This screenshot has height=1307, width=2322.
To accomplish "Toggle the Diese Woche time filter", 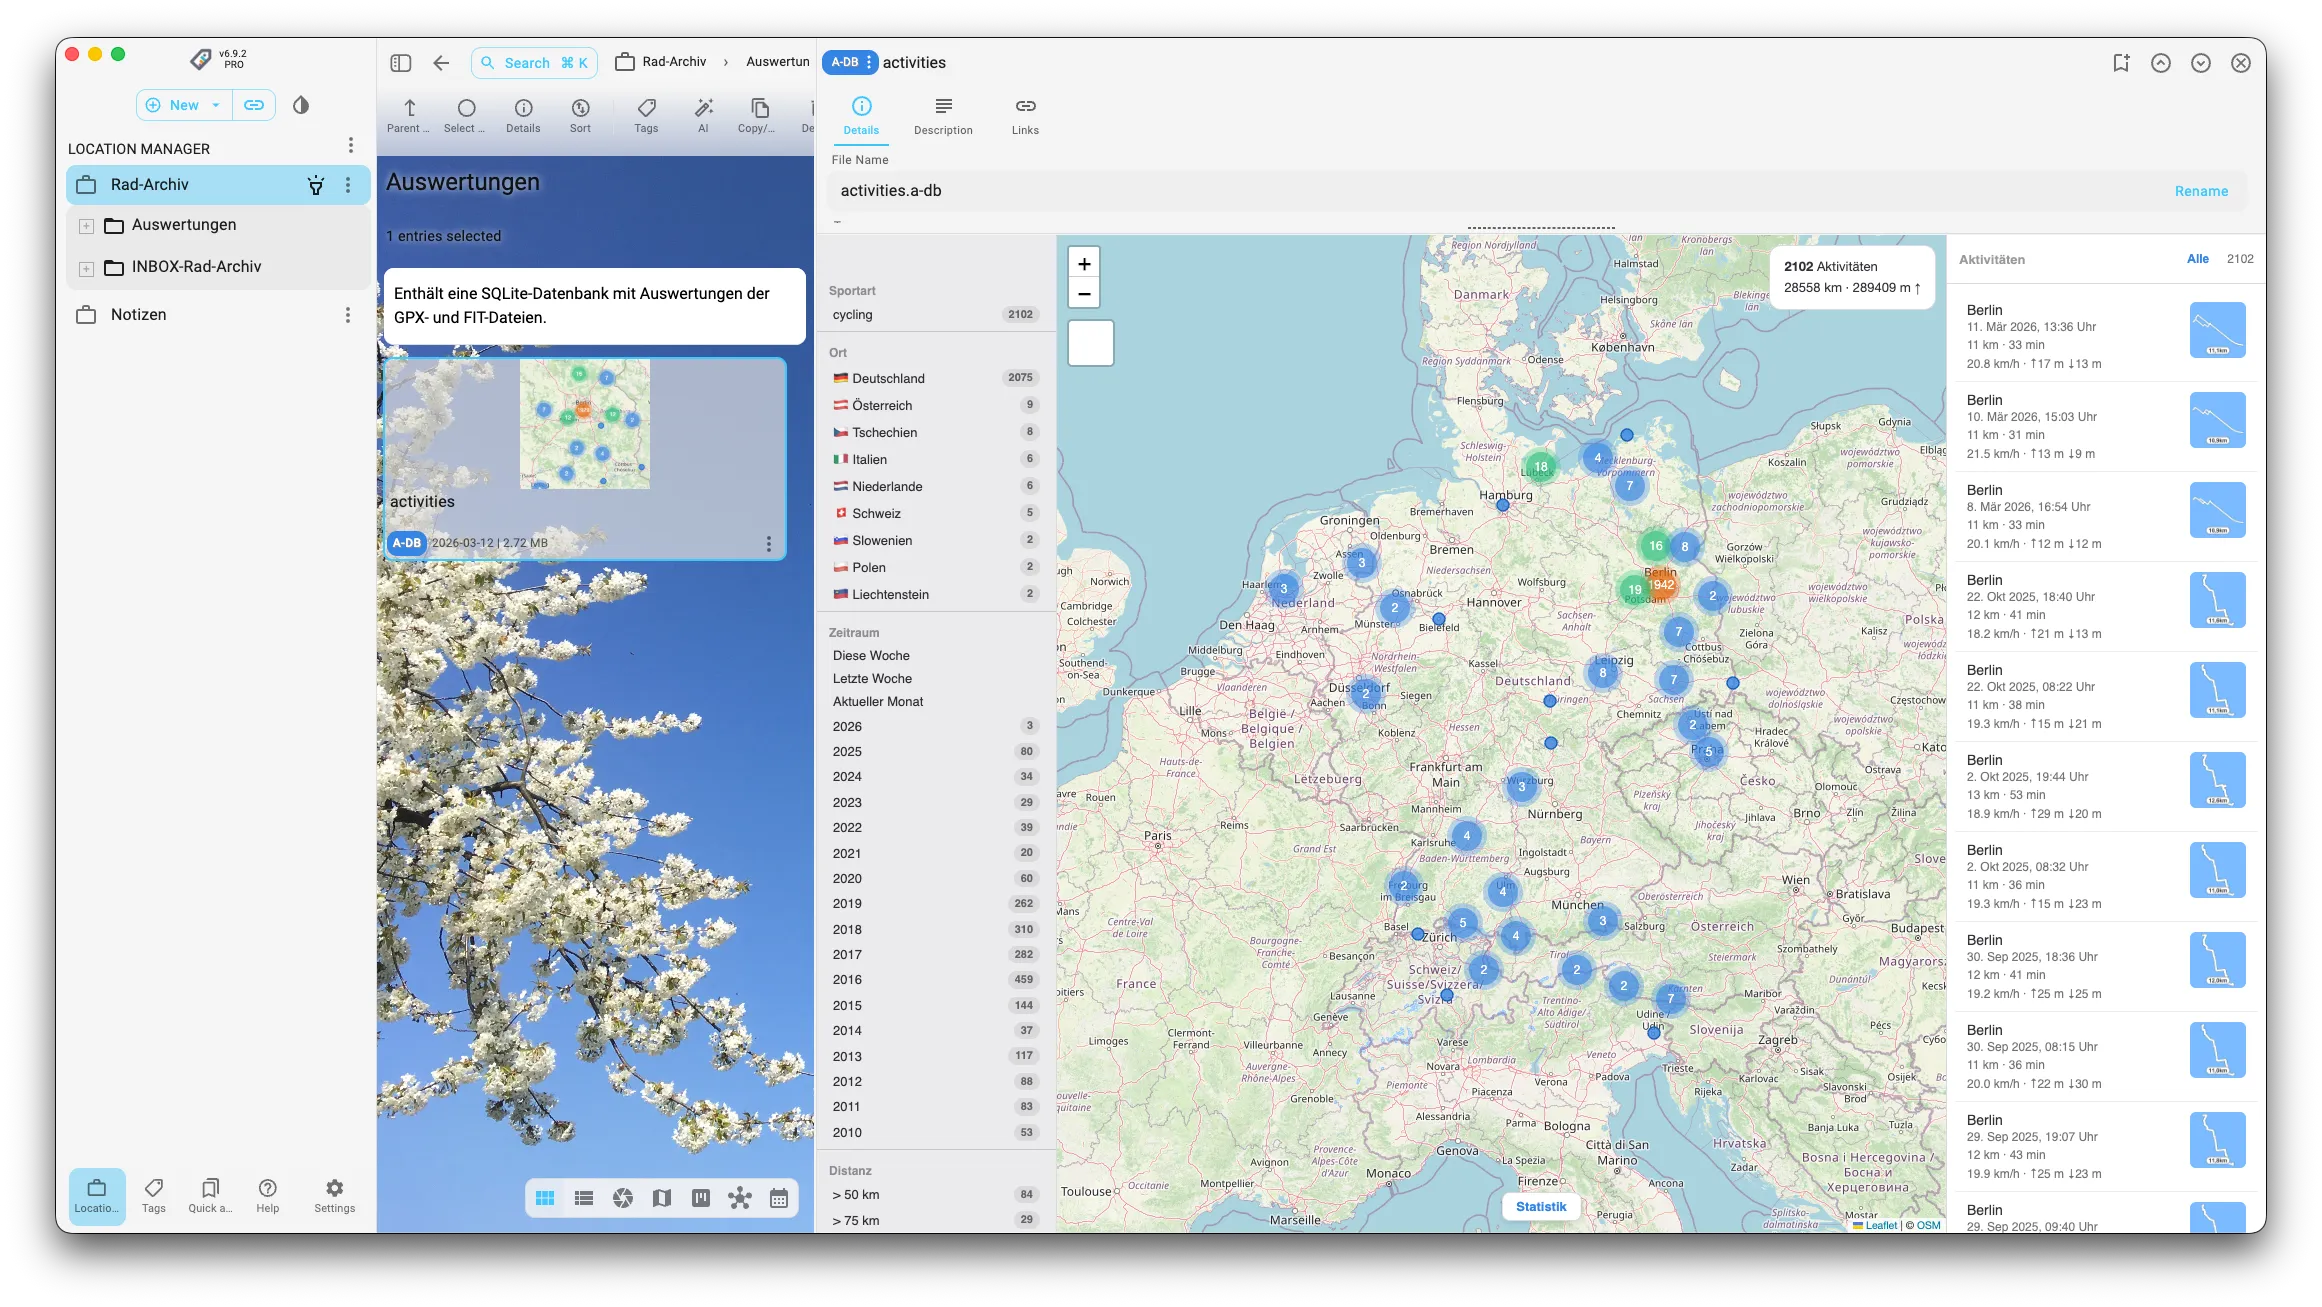I will pos(870,655).
